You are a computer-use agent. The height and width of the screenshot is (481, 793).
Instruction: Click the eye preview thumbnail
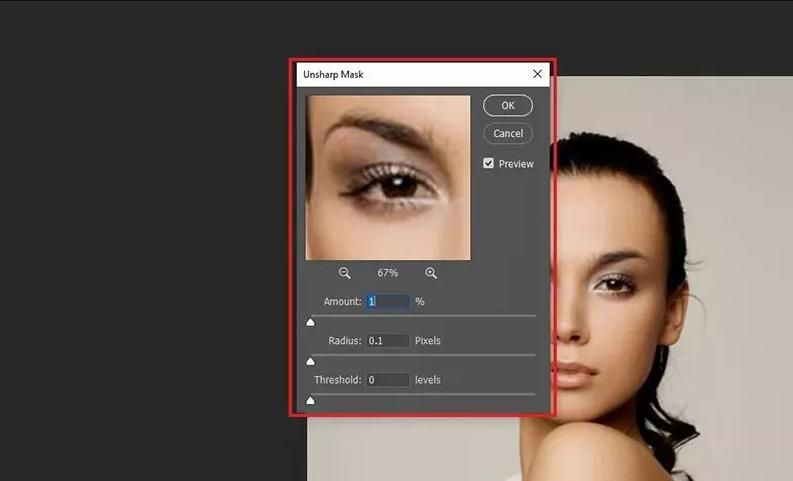(388, 178)
